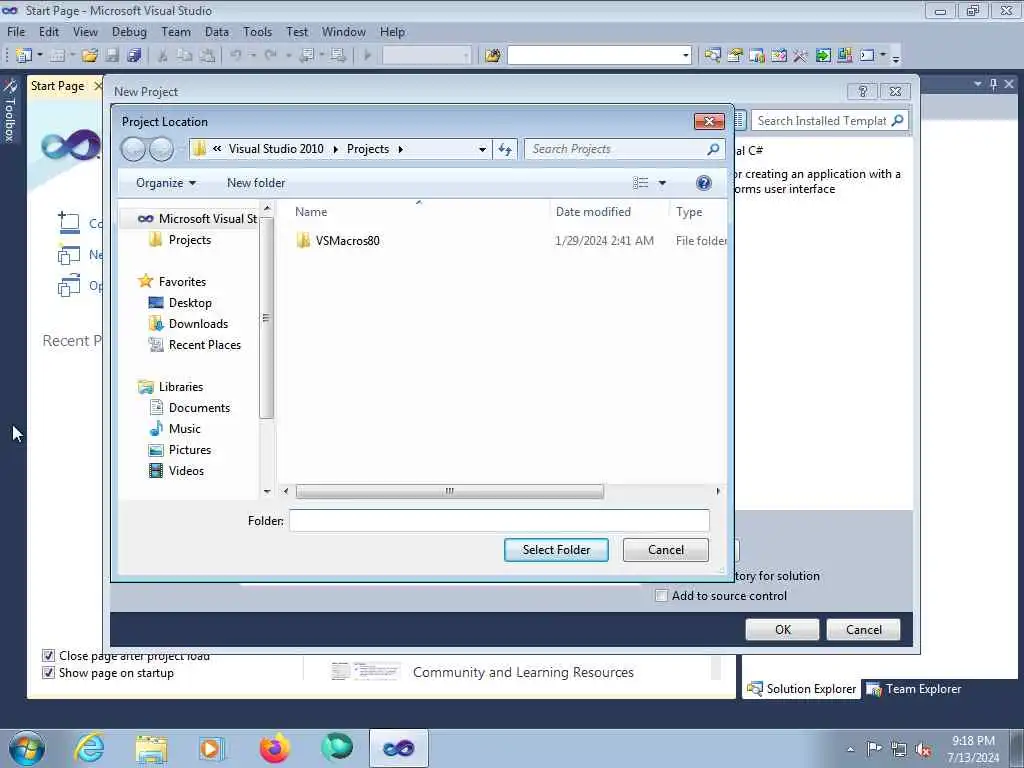Select Recent Places in navigation pane
This screenshot has width=1024, height=768.
pyautogui.click(x=204, y=344)
